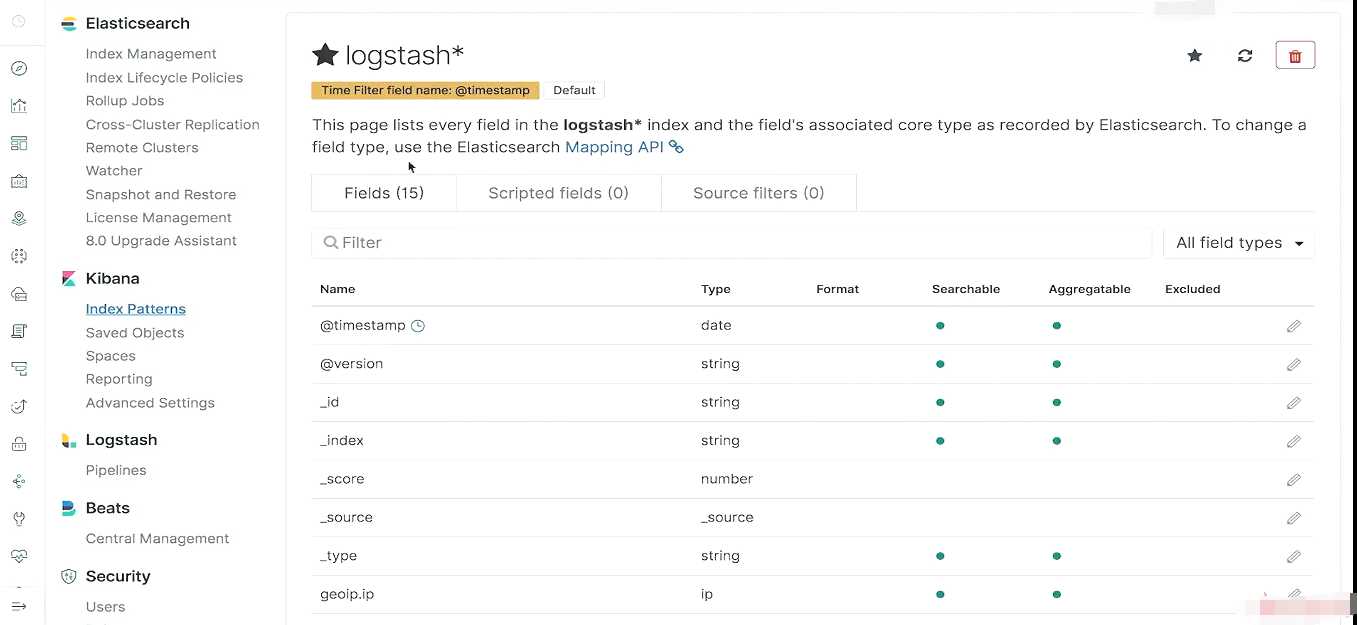
Task: Open the Logs sidebar icon
Action: pos(19,331)
